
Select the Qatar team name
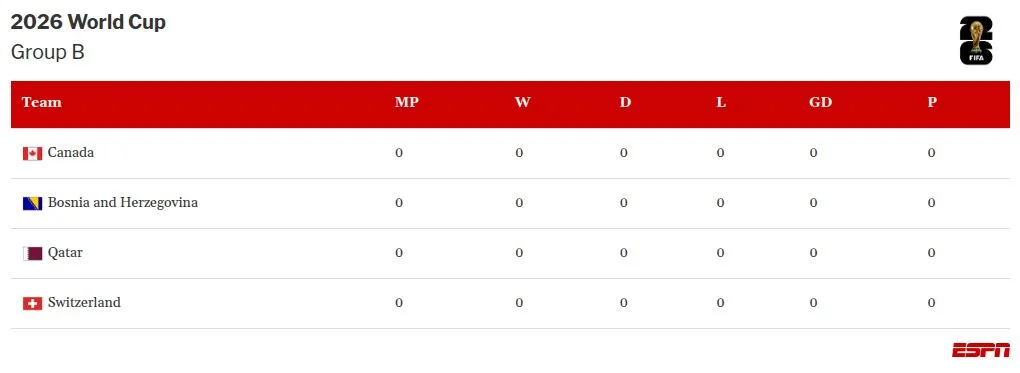click(x=65, y=253)
